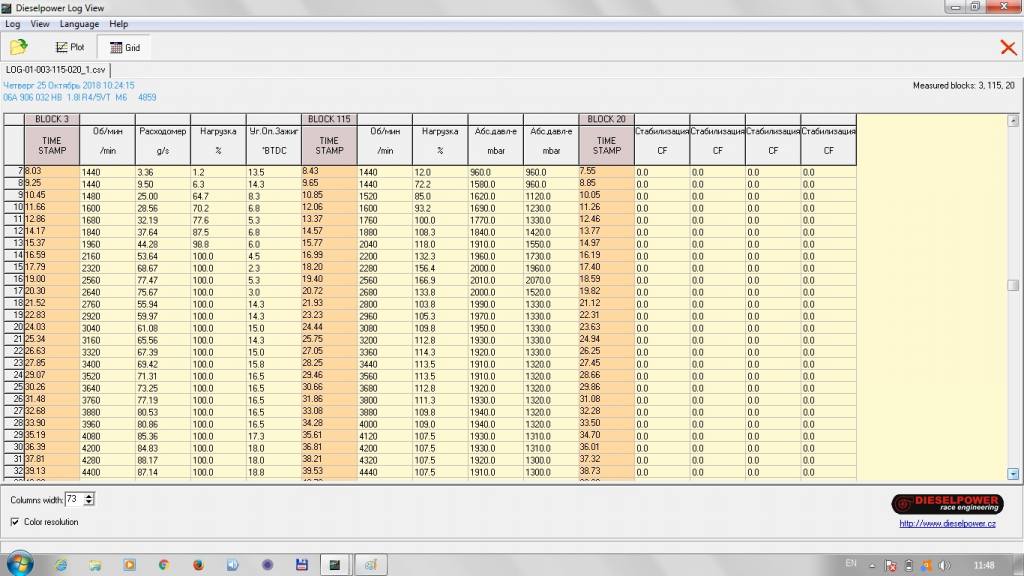Switch to the Plot view
1024x576 pixels.
click(70, 47)
